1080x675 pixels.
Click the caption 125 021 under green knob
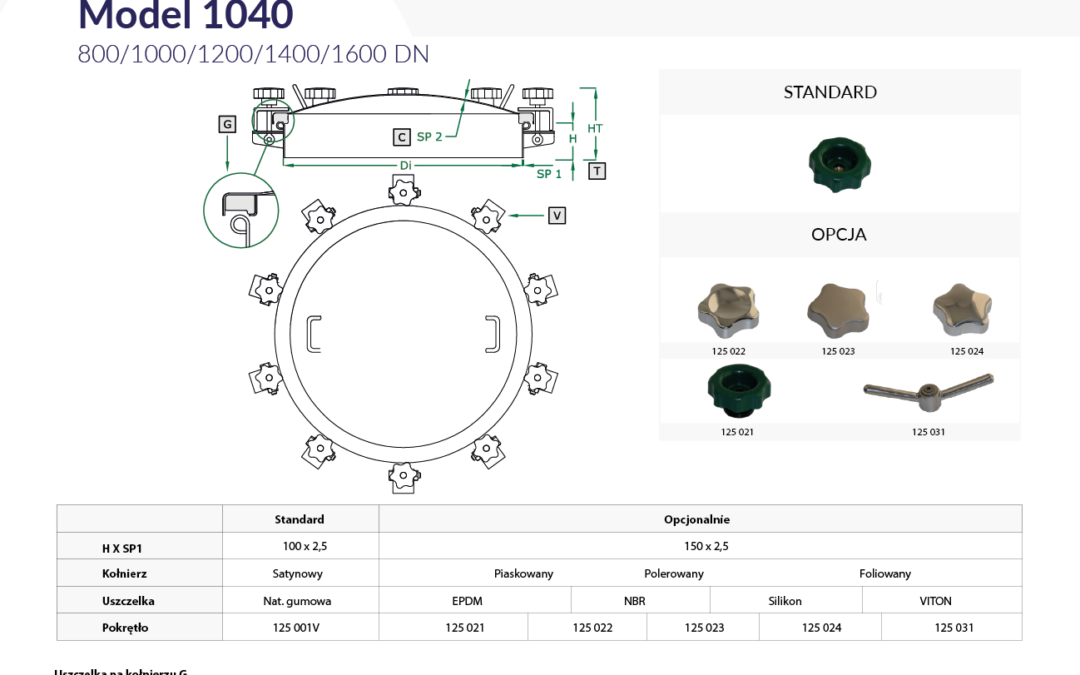pos(737,432)
